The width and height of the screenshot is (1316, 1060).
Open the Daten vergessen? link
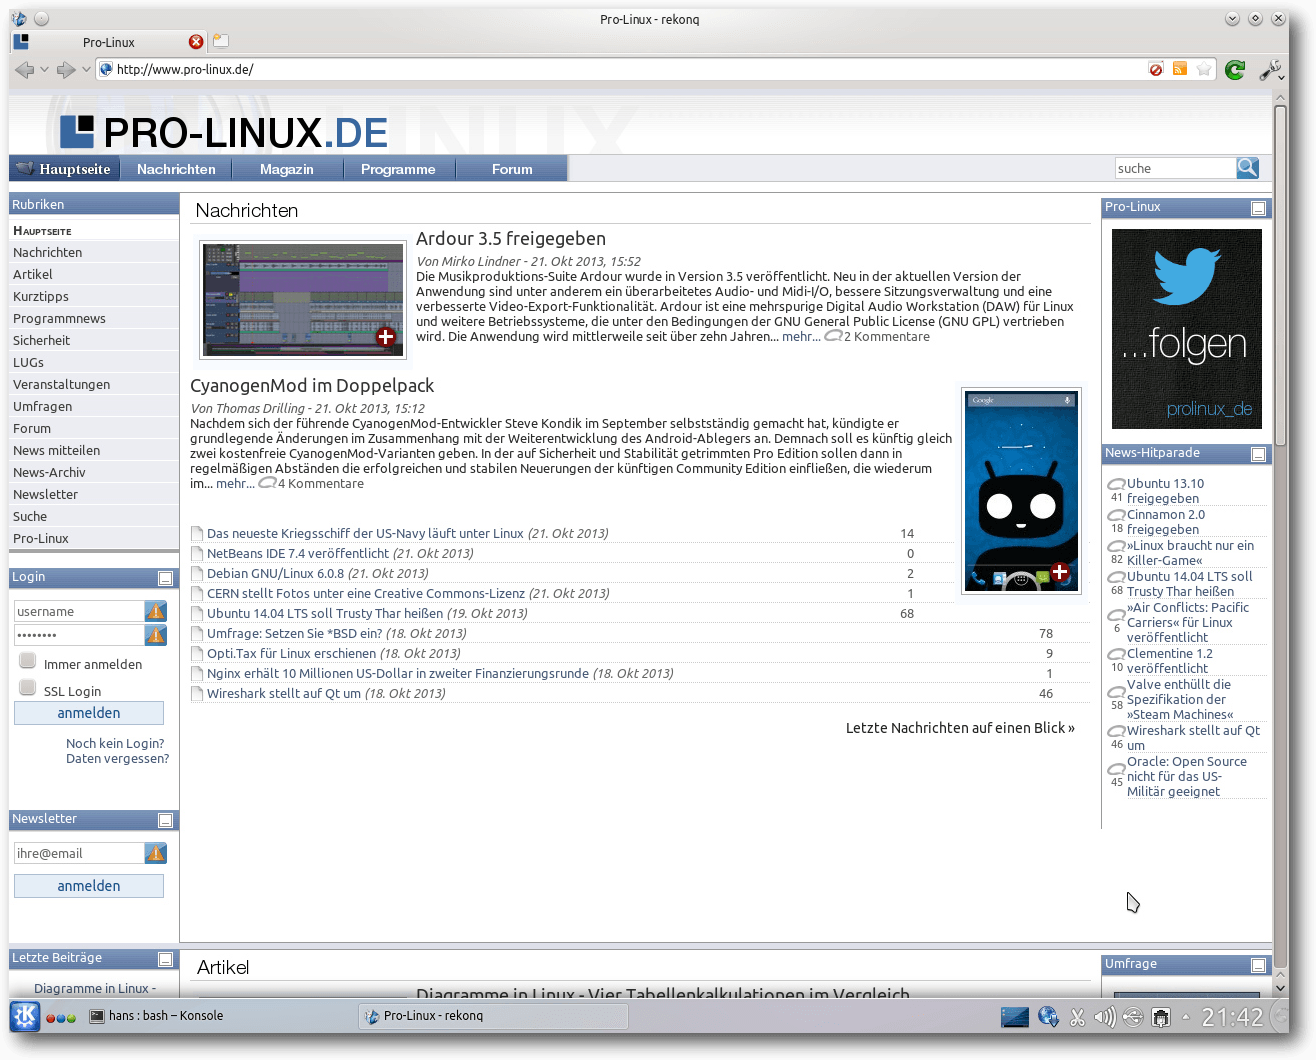click(x=117, y=758)
